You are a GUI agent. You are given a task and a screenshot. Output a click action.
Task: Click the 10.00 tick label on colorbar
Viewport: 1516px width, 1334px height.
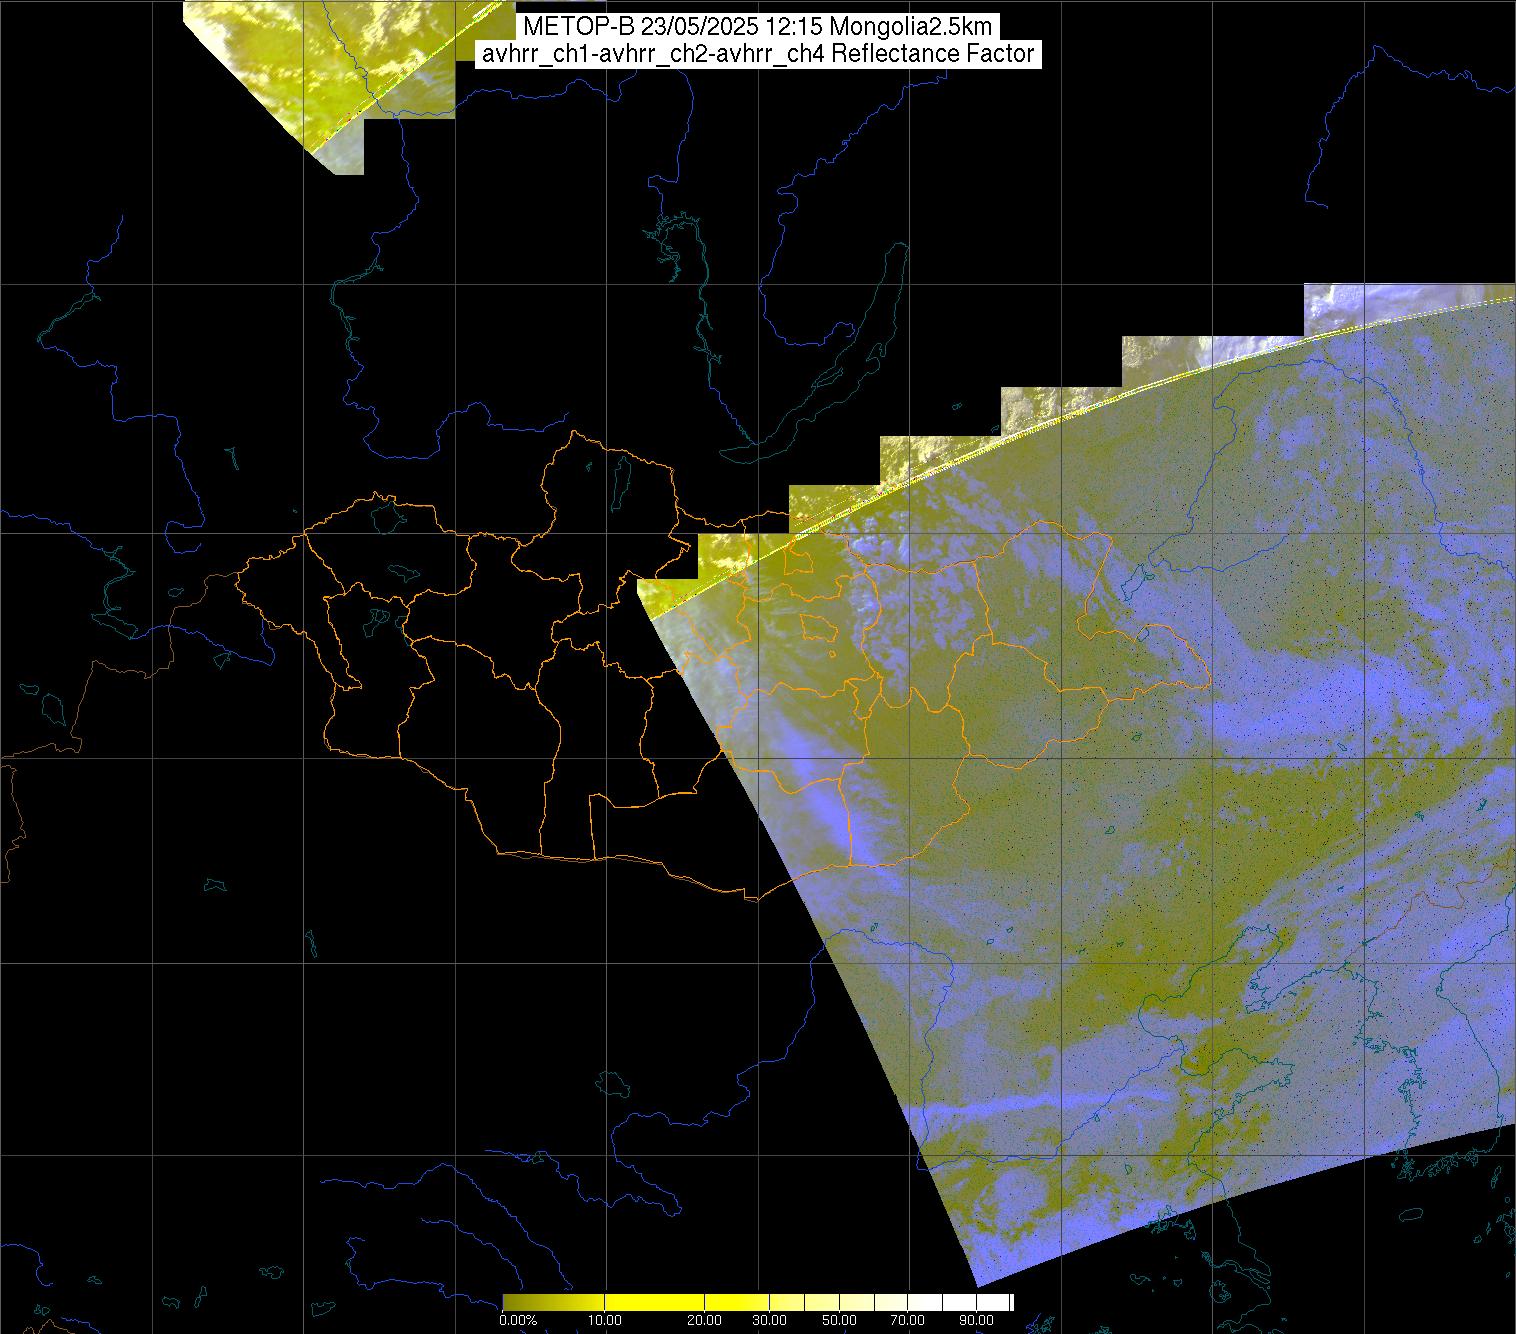coord(606,1320)
